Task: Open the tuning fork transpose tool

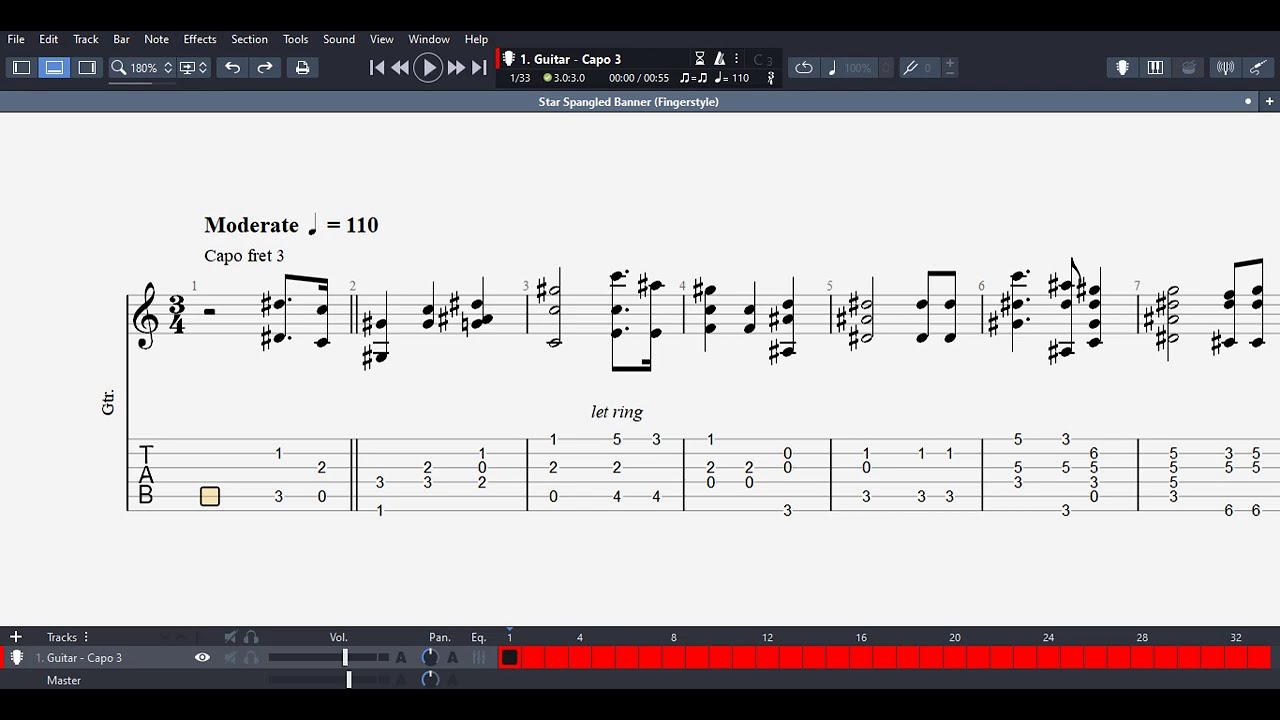Action: tap(910, 67)
